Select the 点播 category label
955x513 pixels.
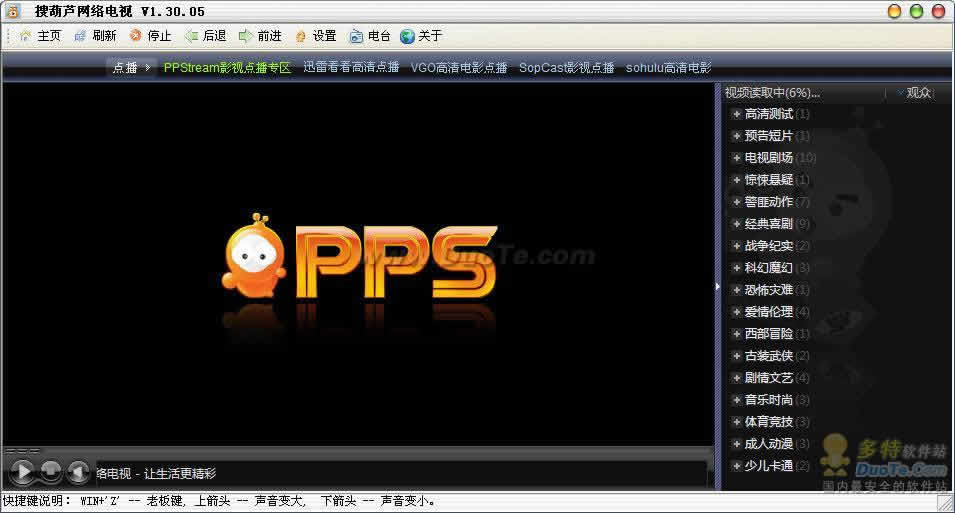(x=125, y=68)
